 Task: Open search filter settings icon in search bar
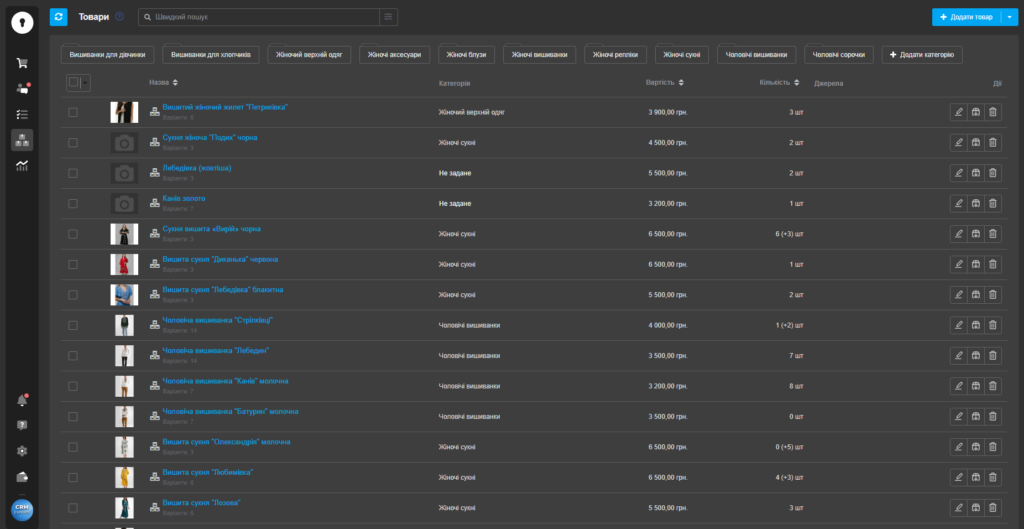388,17
